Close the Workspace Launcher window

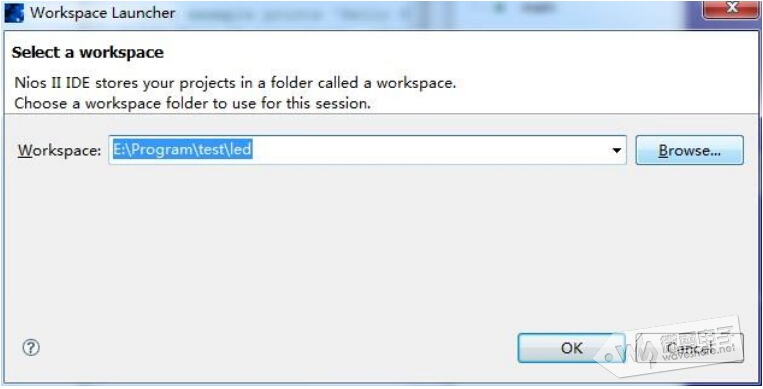coord(732,8)
